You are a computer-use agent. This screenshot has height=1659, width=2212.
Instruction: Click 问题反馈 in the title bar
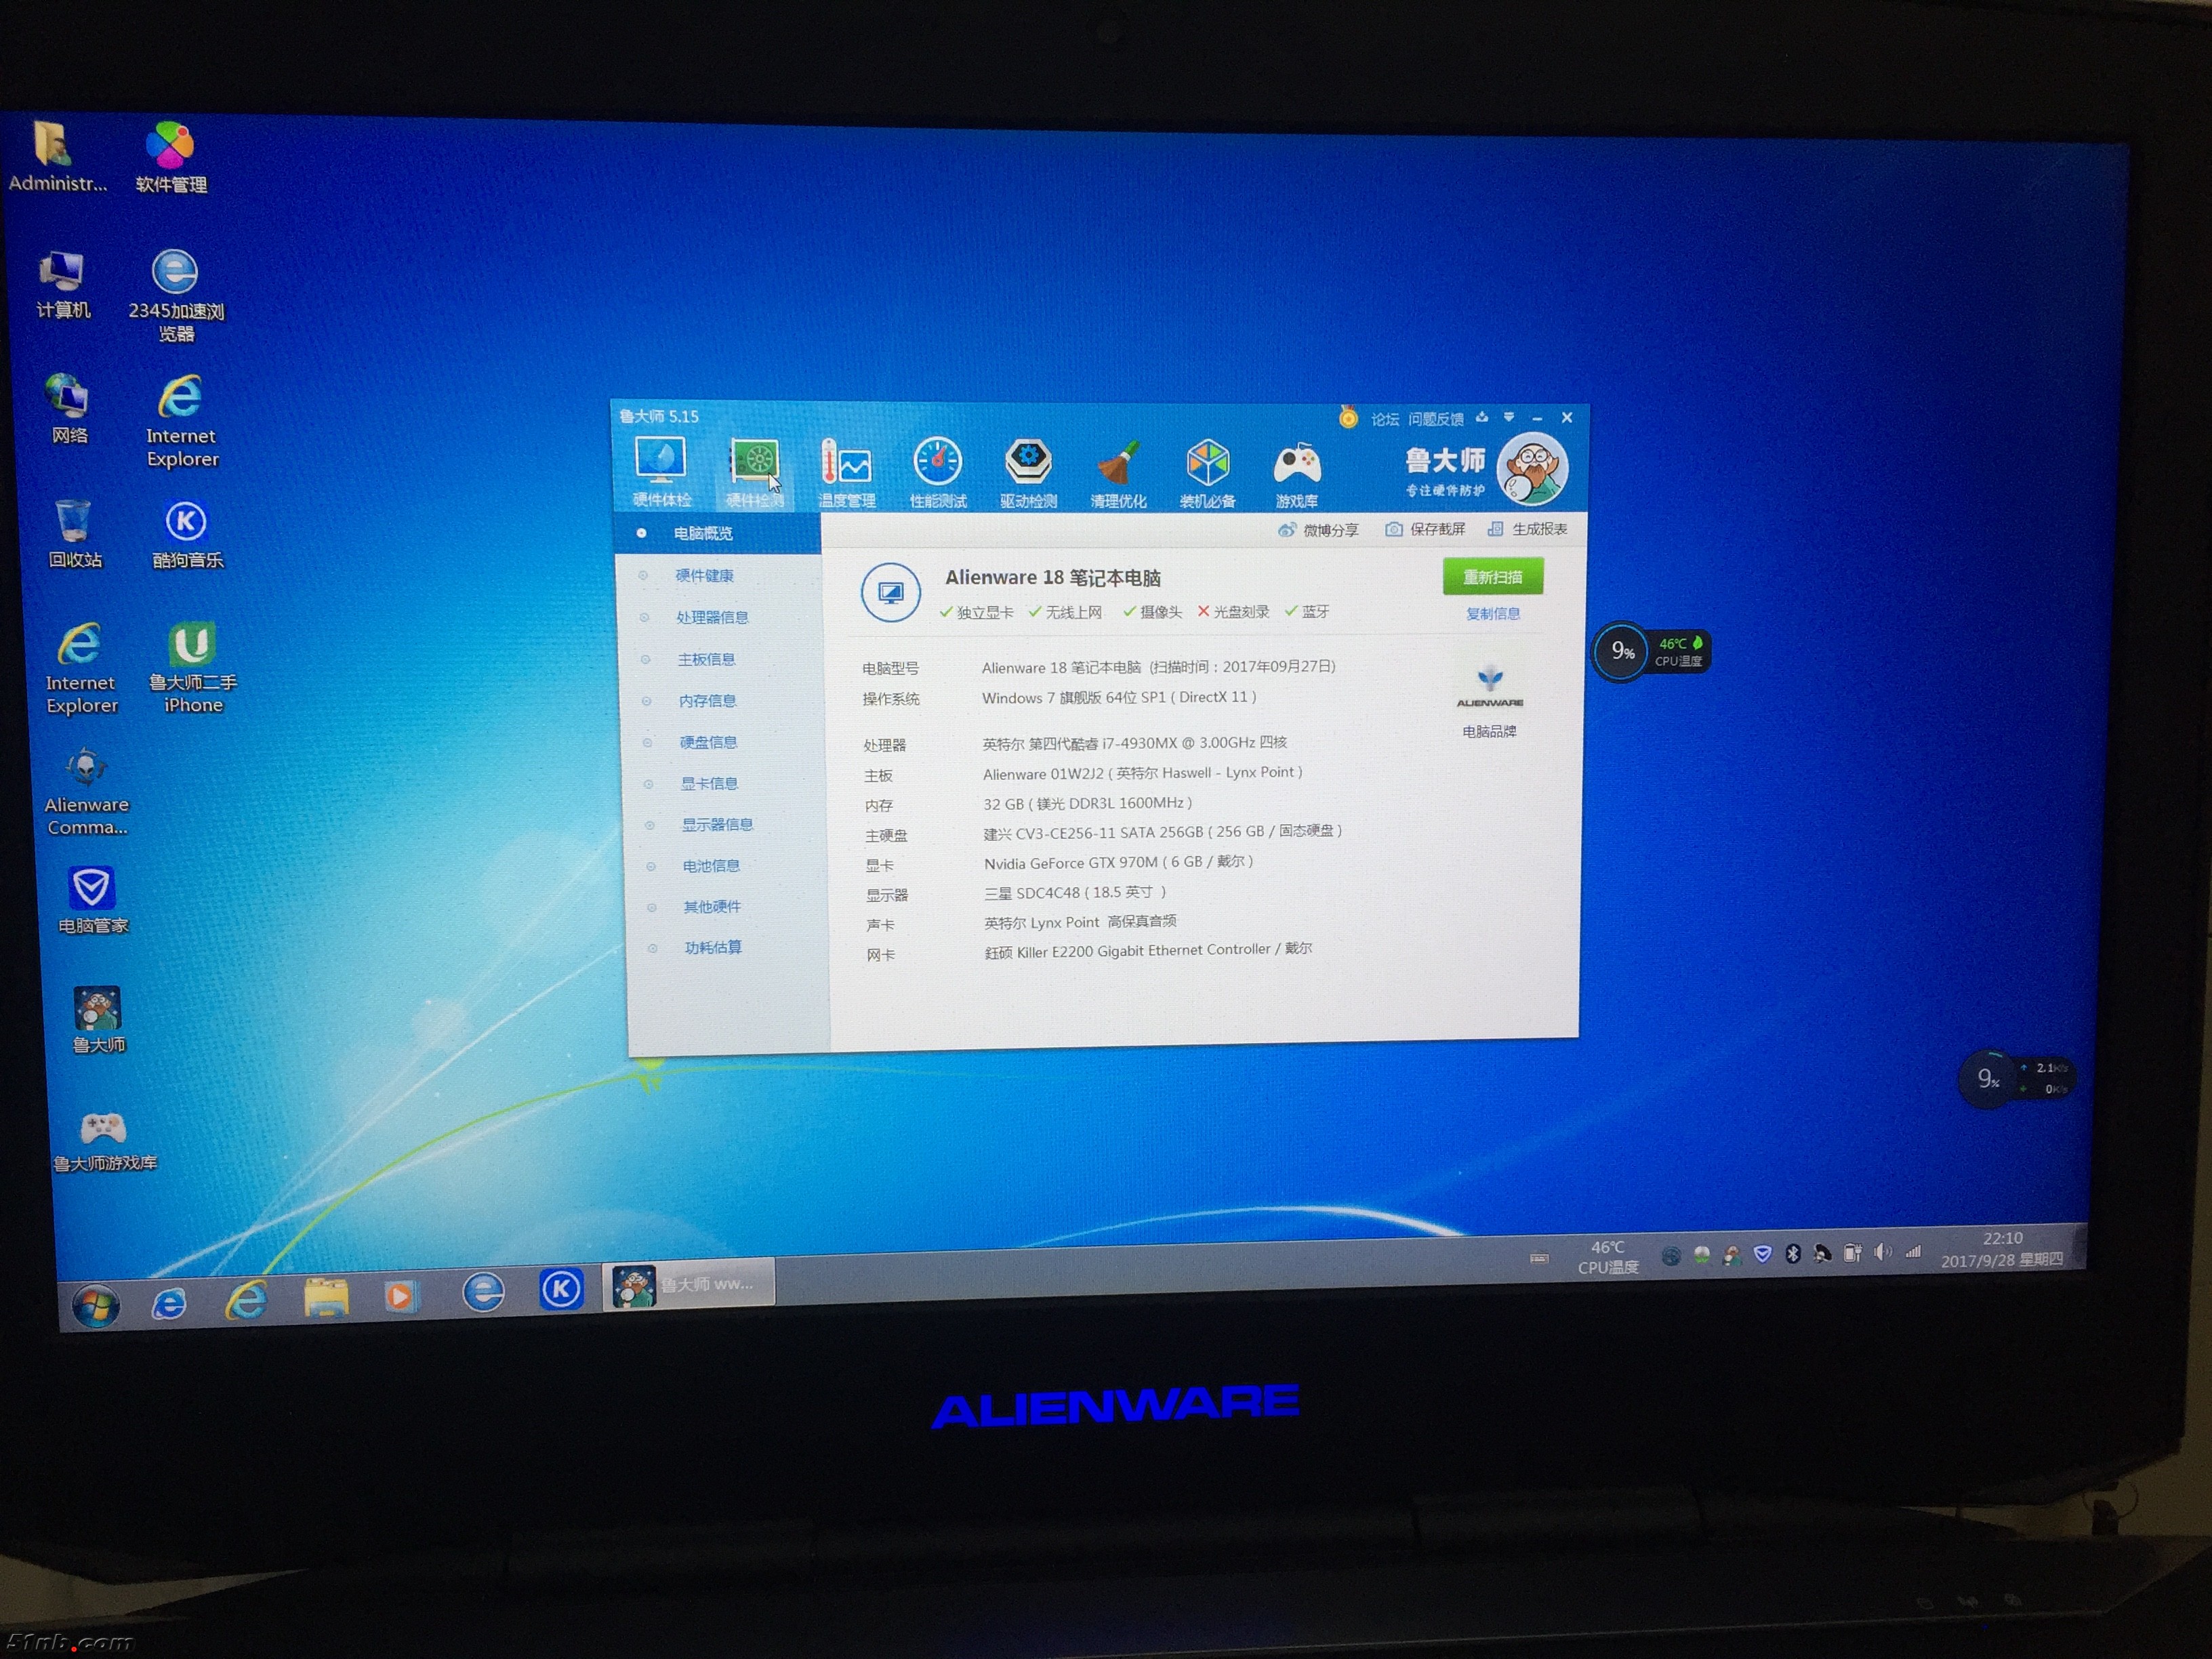pos(1435,419)
